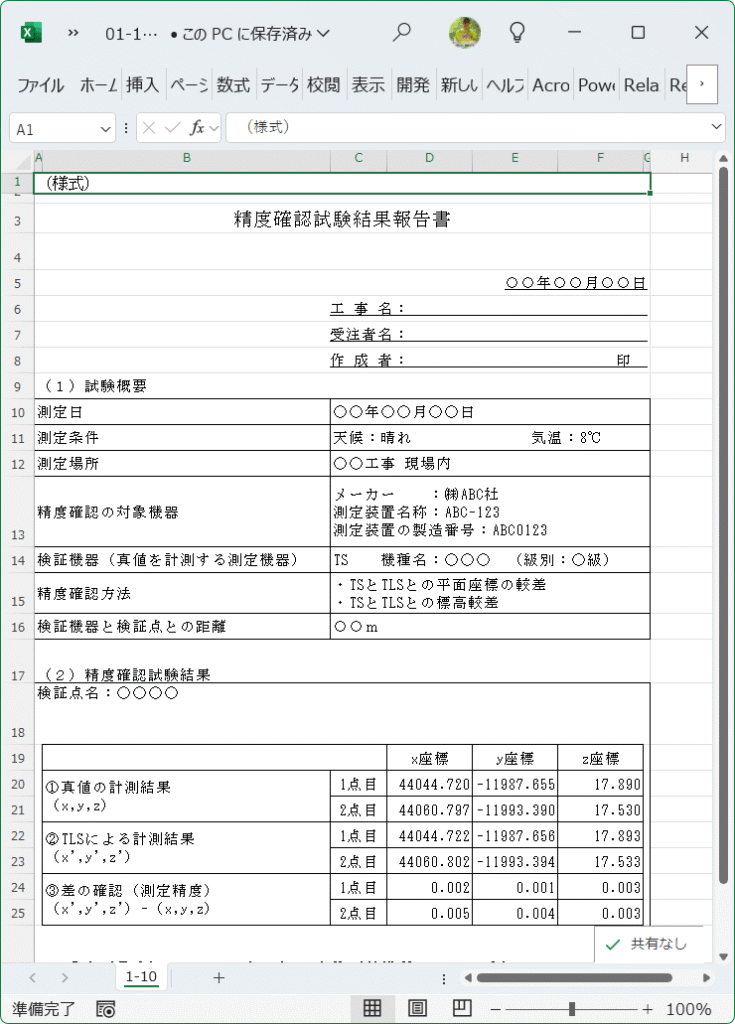The height and width of the screenshot is (1024, 735).
Task: Switch to Page Break Preview view
Action: (x=462, y=1008)
